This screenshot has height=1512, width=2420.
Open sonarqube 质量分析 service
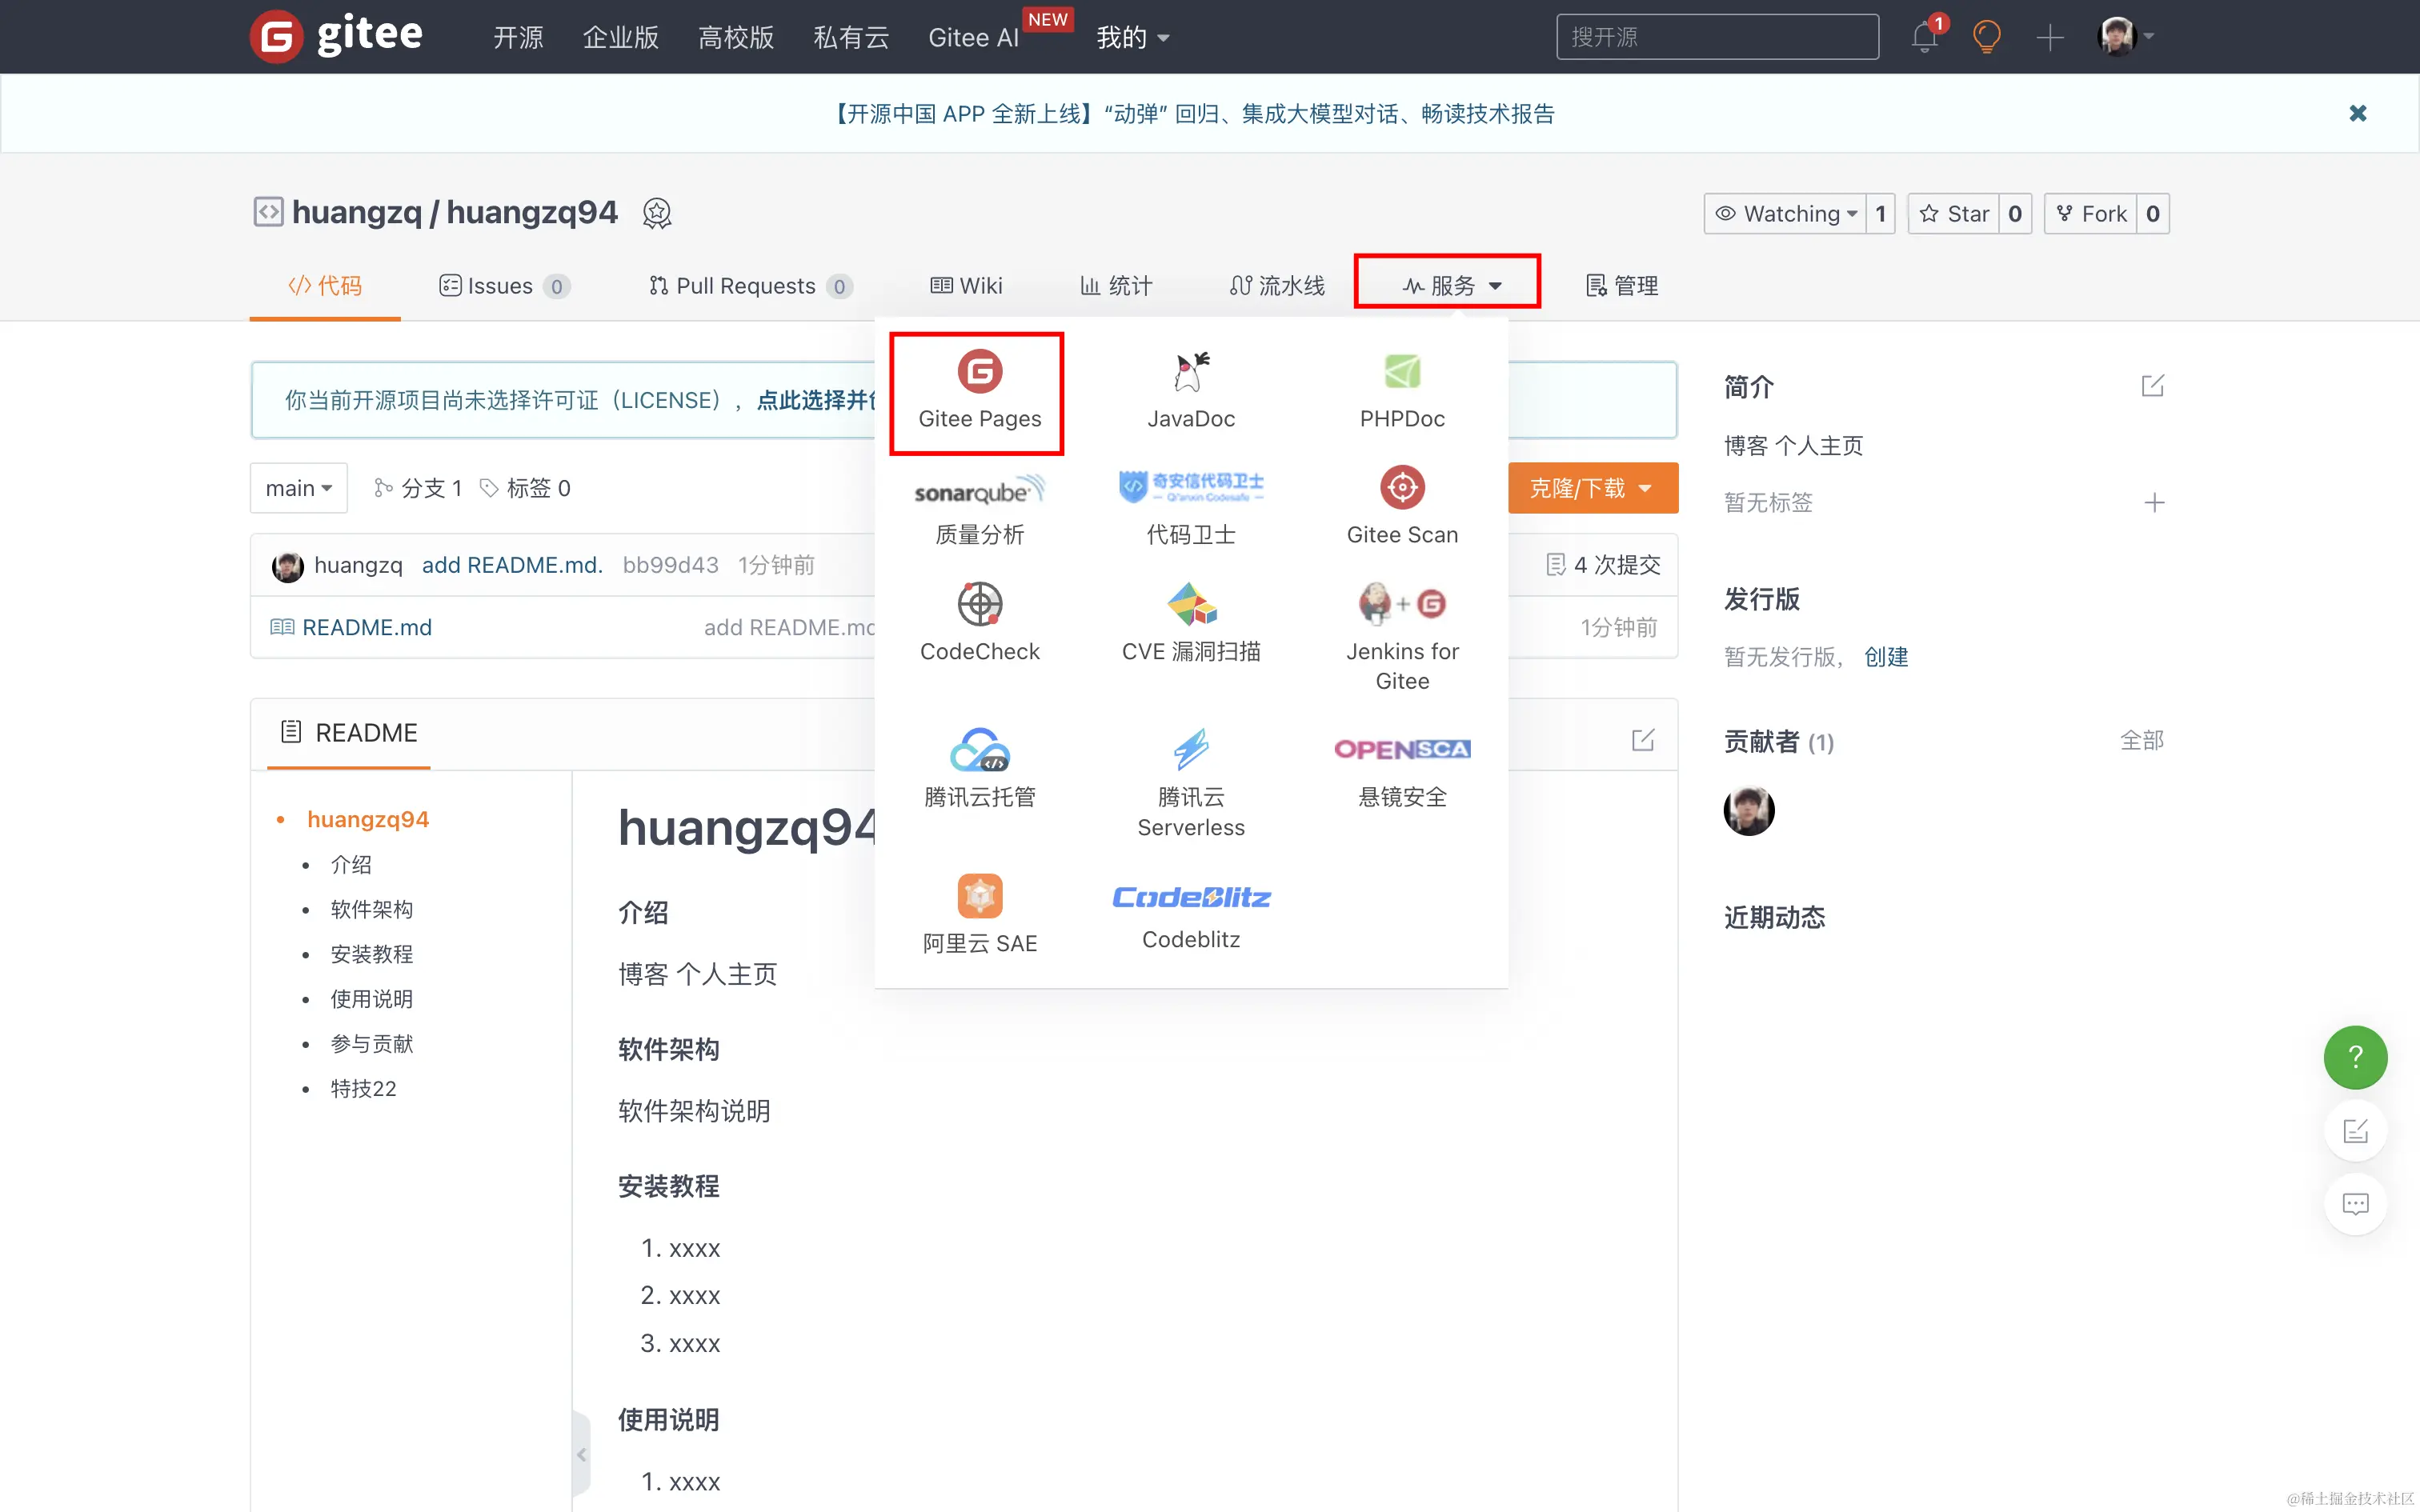point(979,509)
